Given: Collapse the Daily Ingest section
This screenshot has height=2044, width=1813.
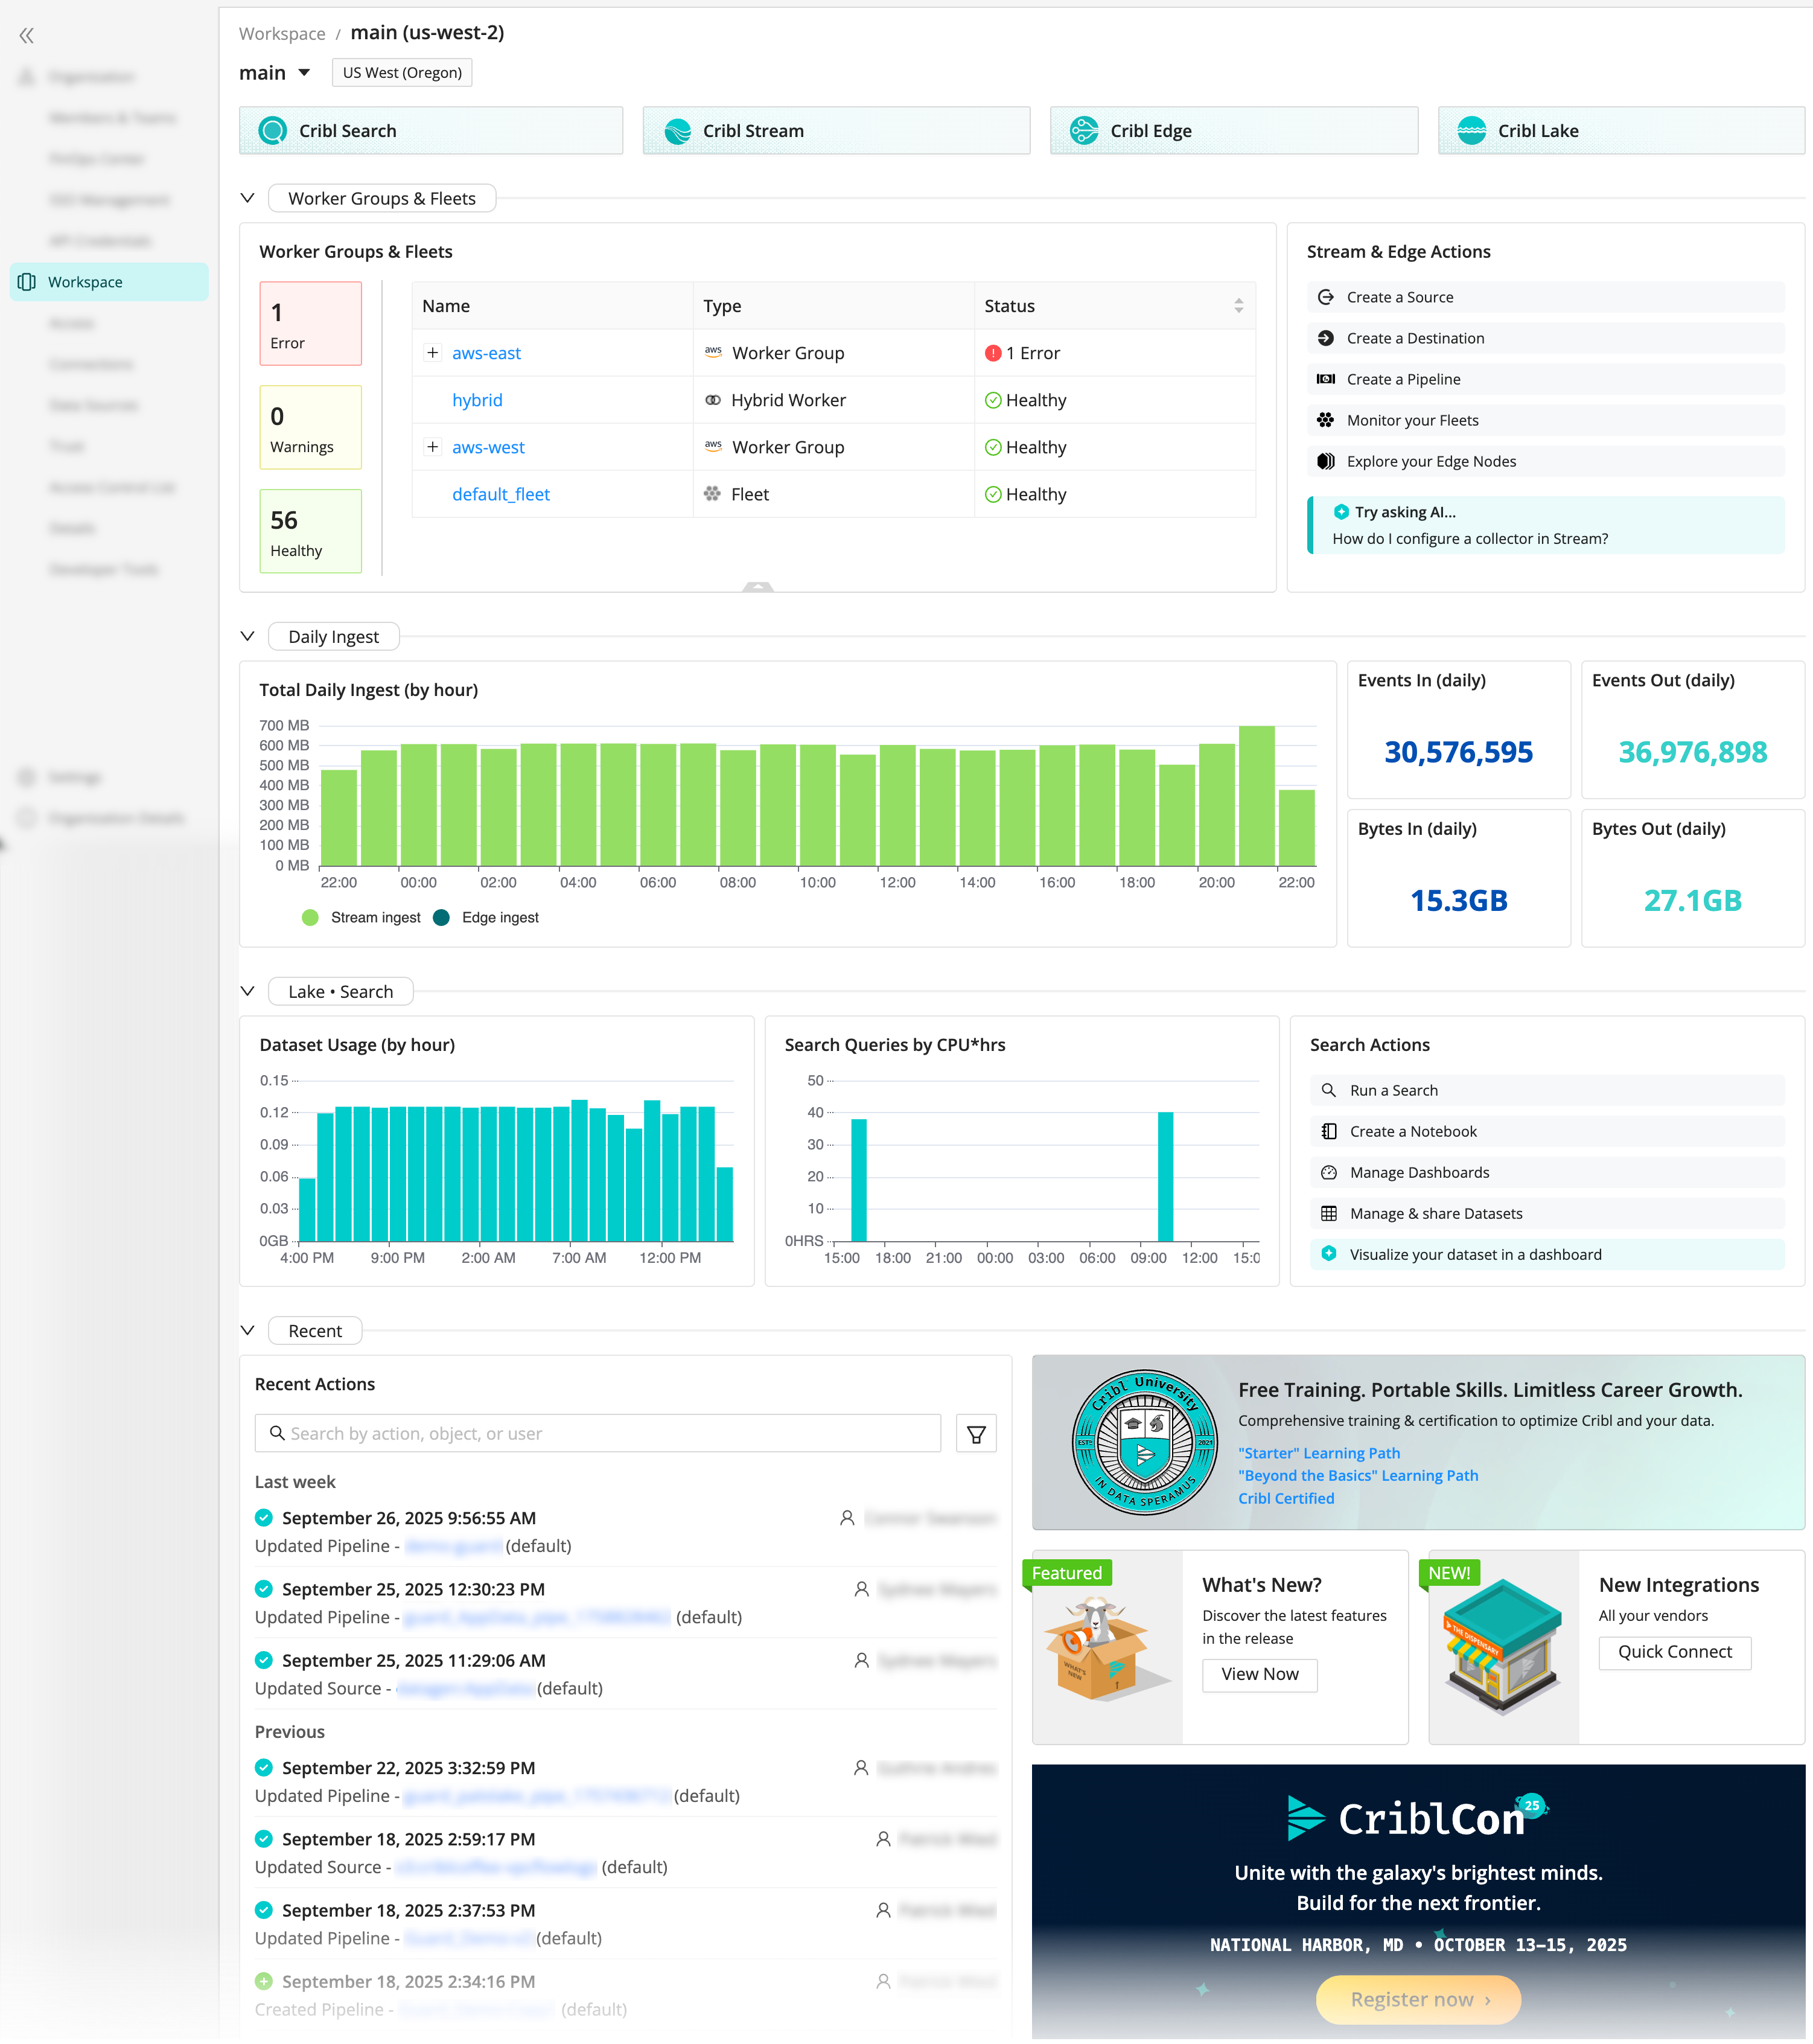Looking at the screenshot, I should 248,636.
